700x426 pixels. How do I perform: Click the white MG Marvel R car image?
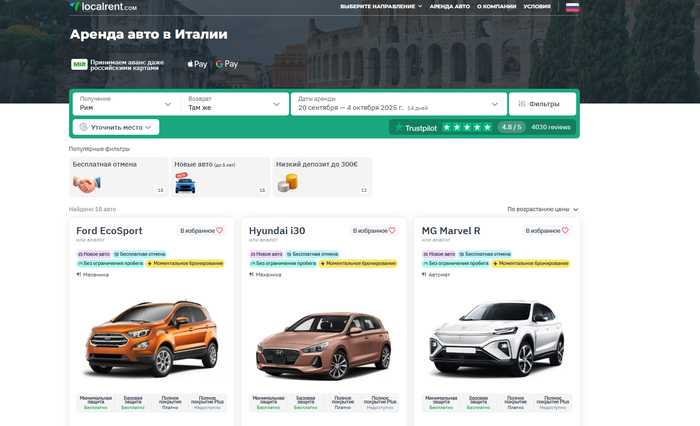coord(496,338)
